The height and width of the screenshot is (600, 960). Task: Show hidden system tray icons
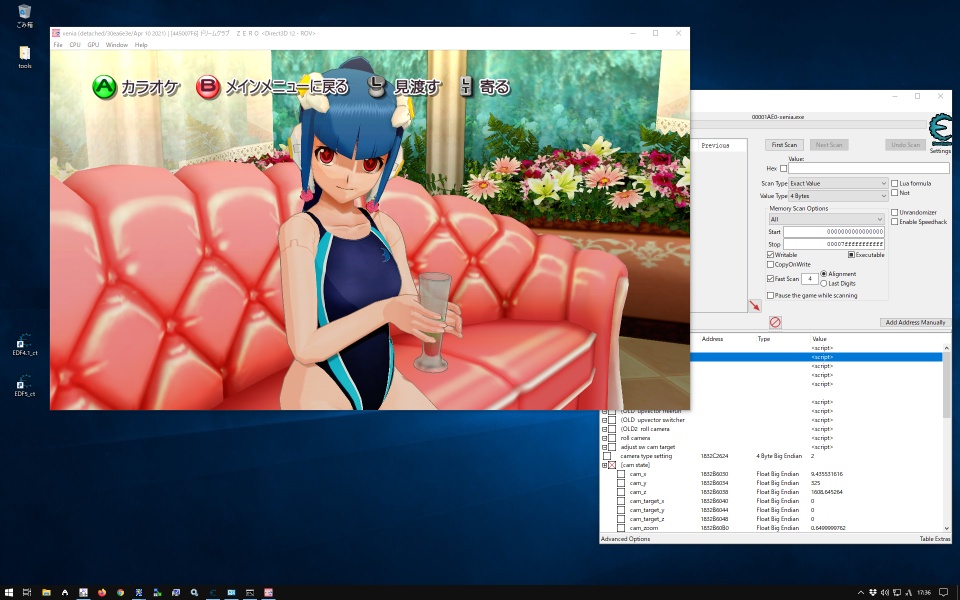point(861,593)
